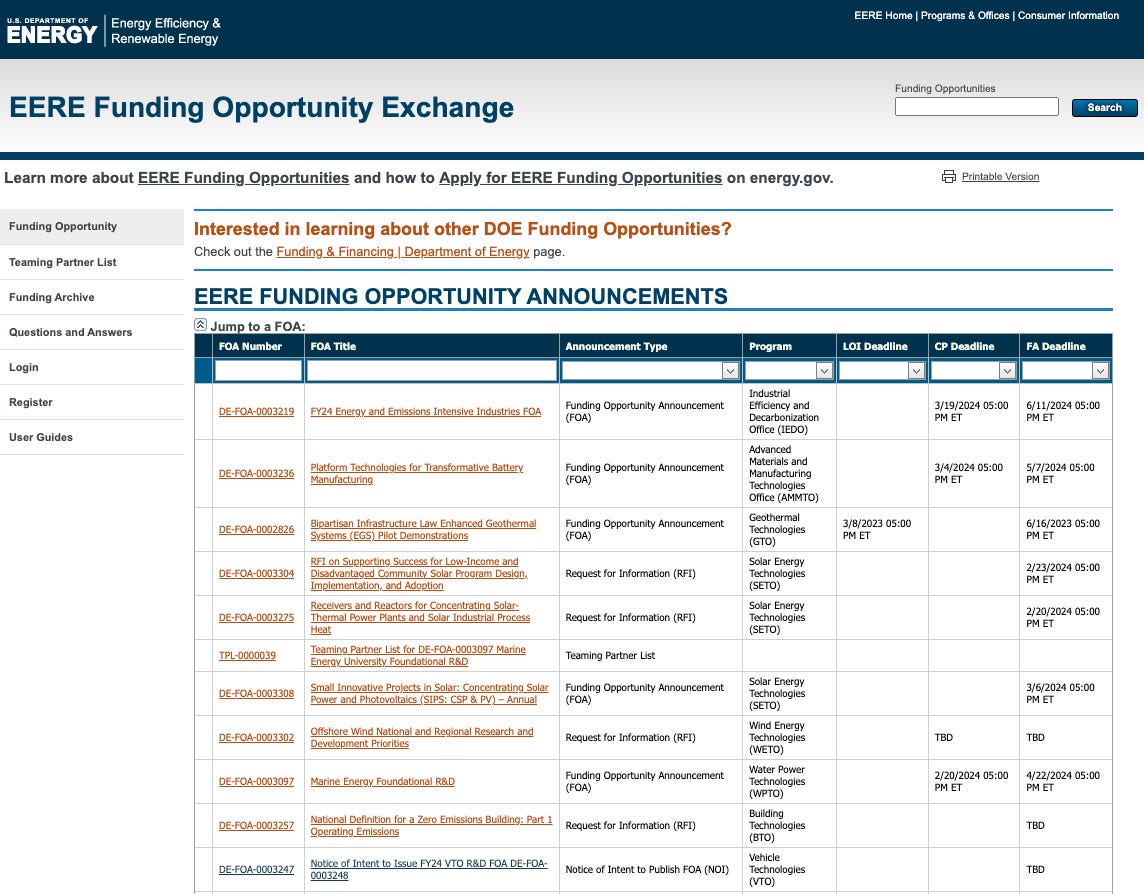Image resolution: width=1144 pixels, height=894 pixels.
Task: Open FY24 Energy and Emissions Intensive Industries FOA
Action: [426, 412]
